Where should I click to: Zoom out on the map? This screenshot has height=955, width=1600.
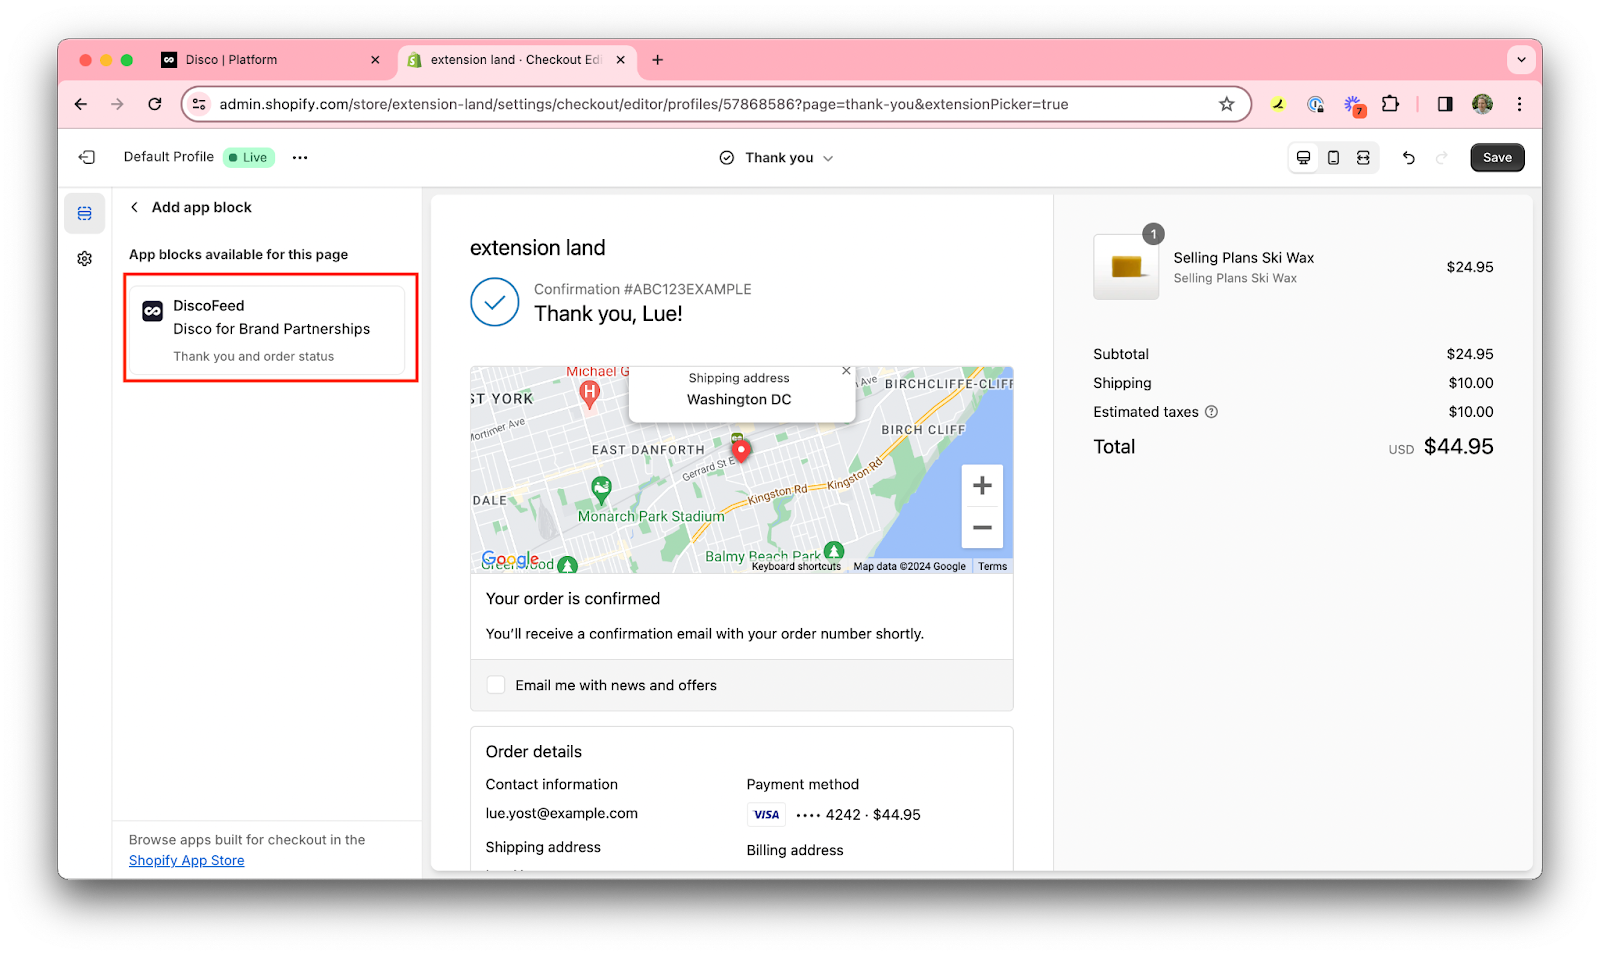(982, 527)
